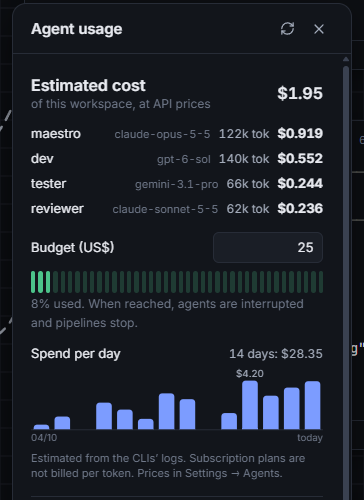Select today's bar in spend chart
Image resolution: width=364 pixels, height=500 pixels.
[313, 405]
